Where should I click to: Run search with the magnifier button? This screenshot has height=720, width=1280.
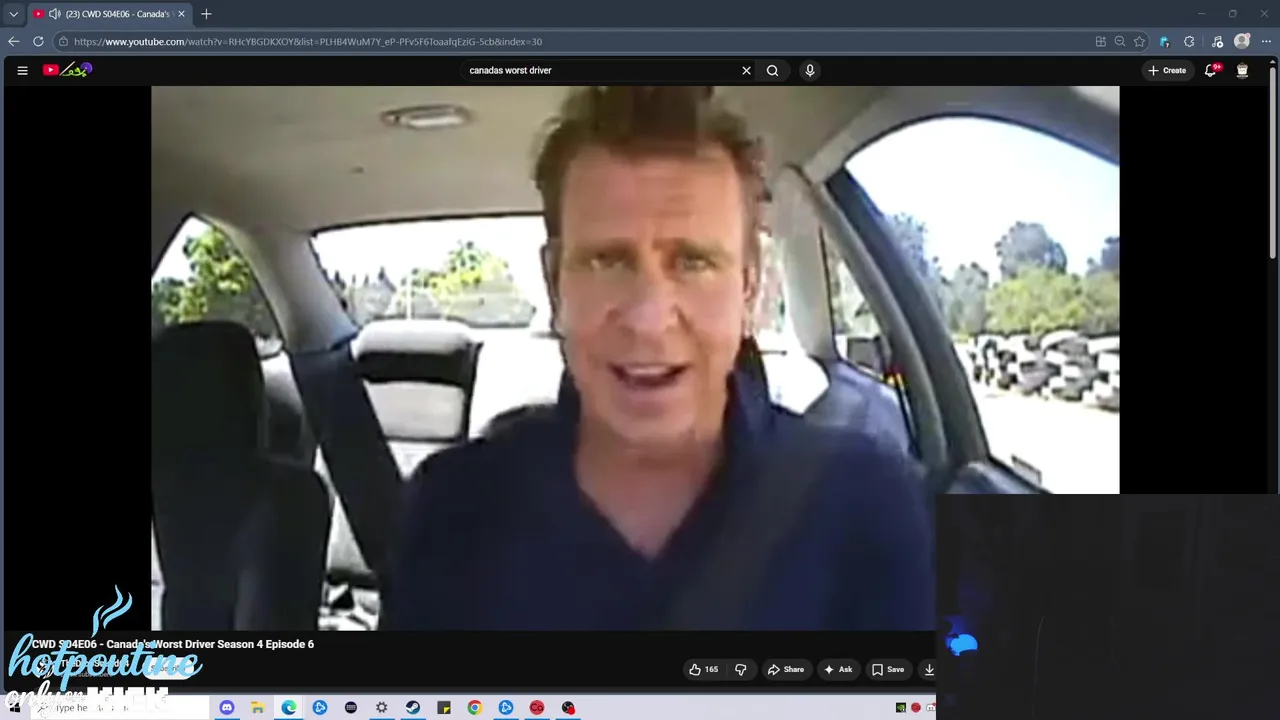tap(772, 70)
